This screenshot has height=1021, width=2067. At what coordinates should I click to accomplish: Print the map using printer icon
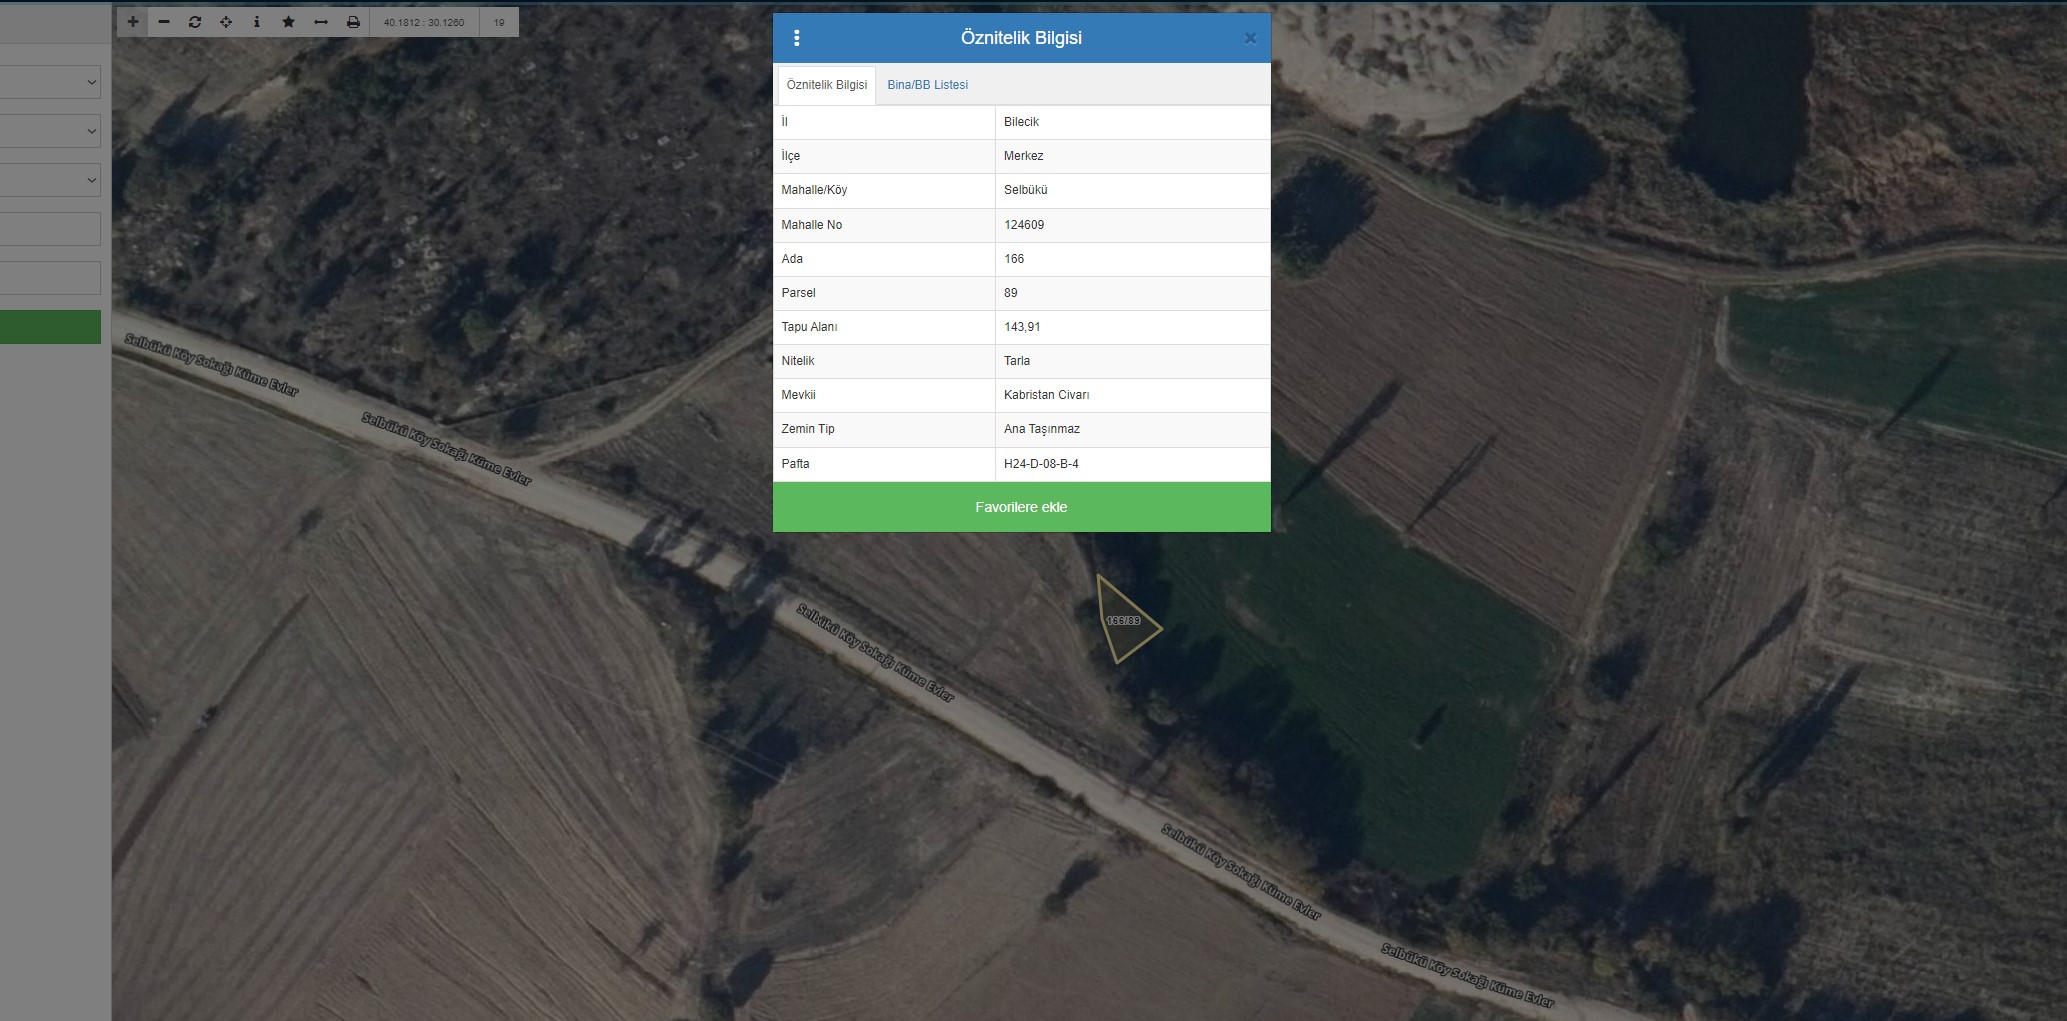pyautogui.click(x=353, y=22)
